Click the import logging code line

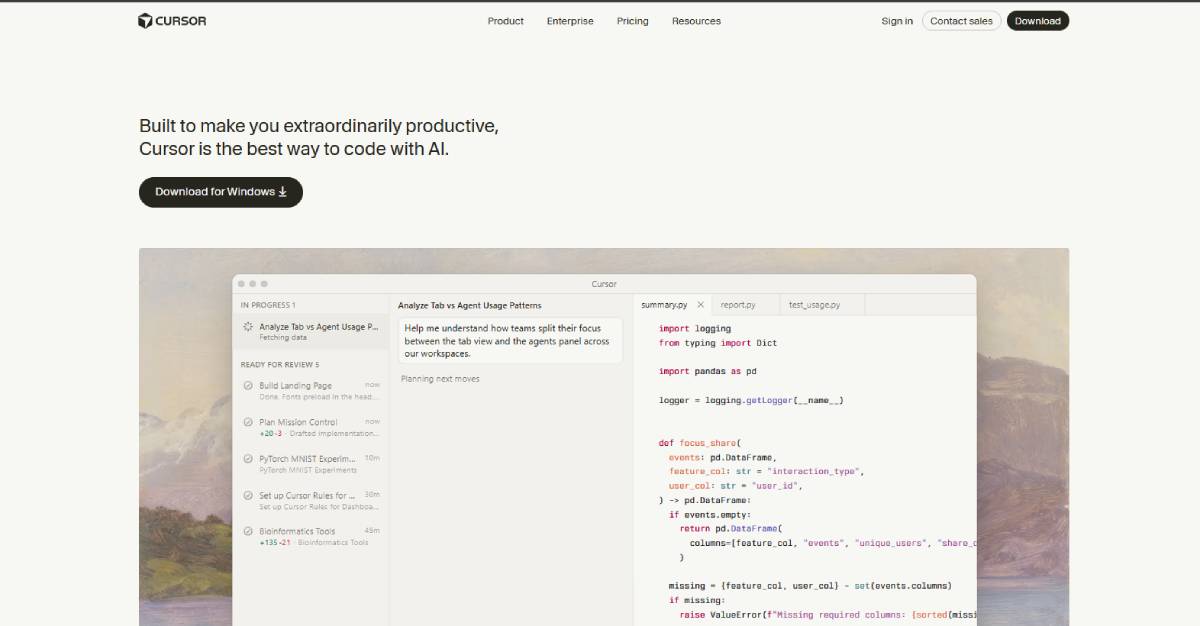(x=695, y=328)
